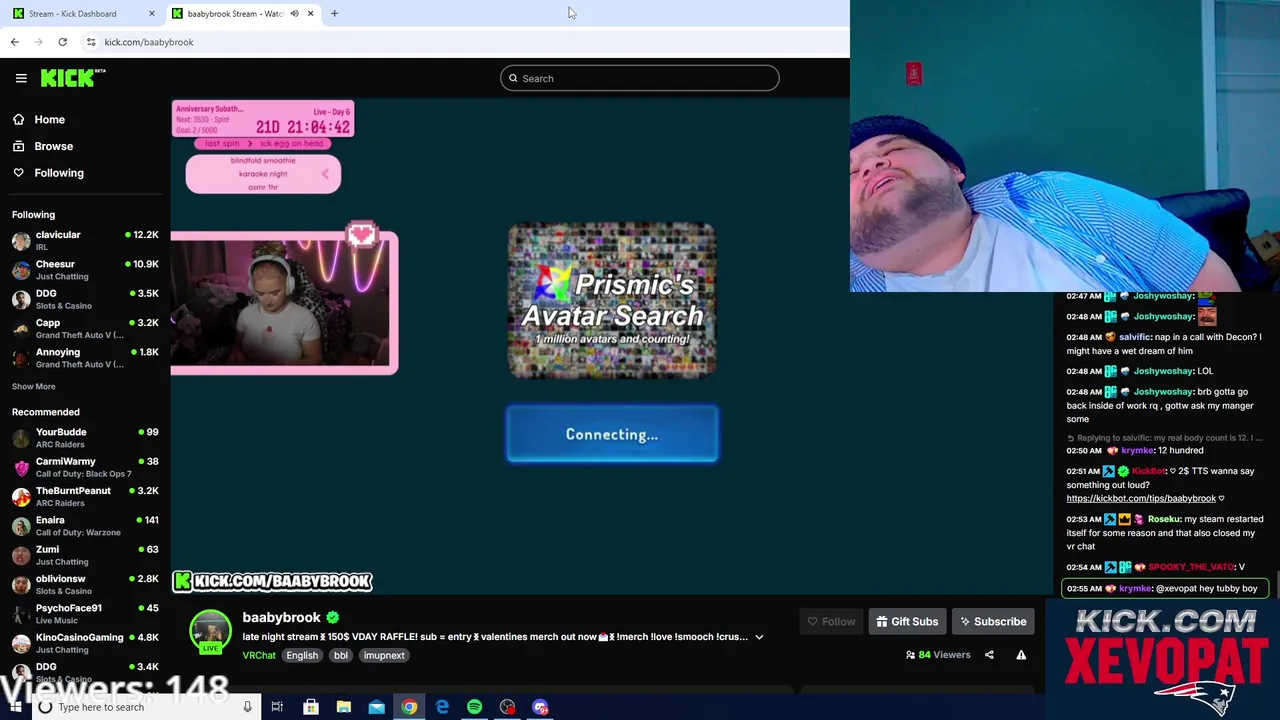
Task: Open CarmiWarmy recommended channel
Action: click(x=85, y=467)
